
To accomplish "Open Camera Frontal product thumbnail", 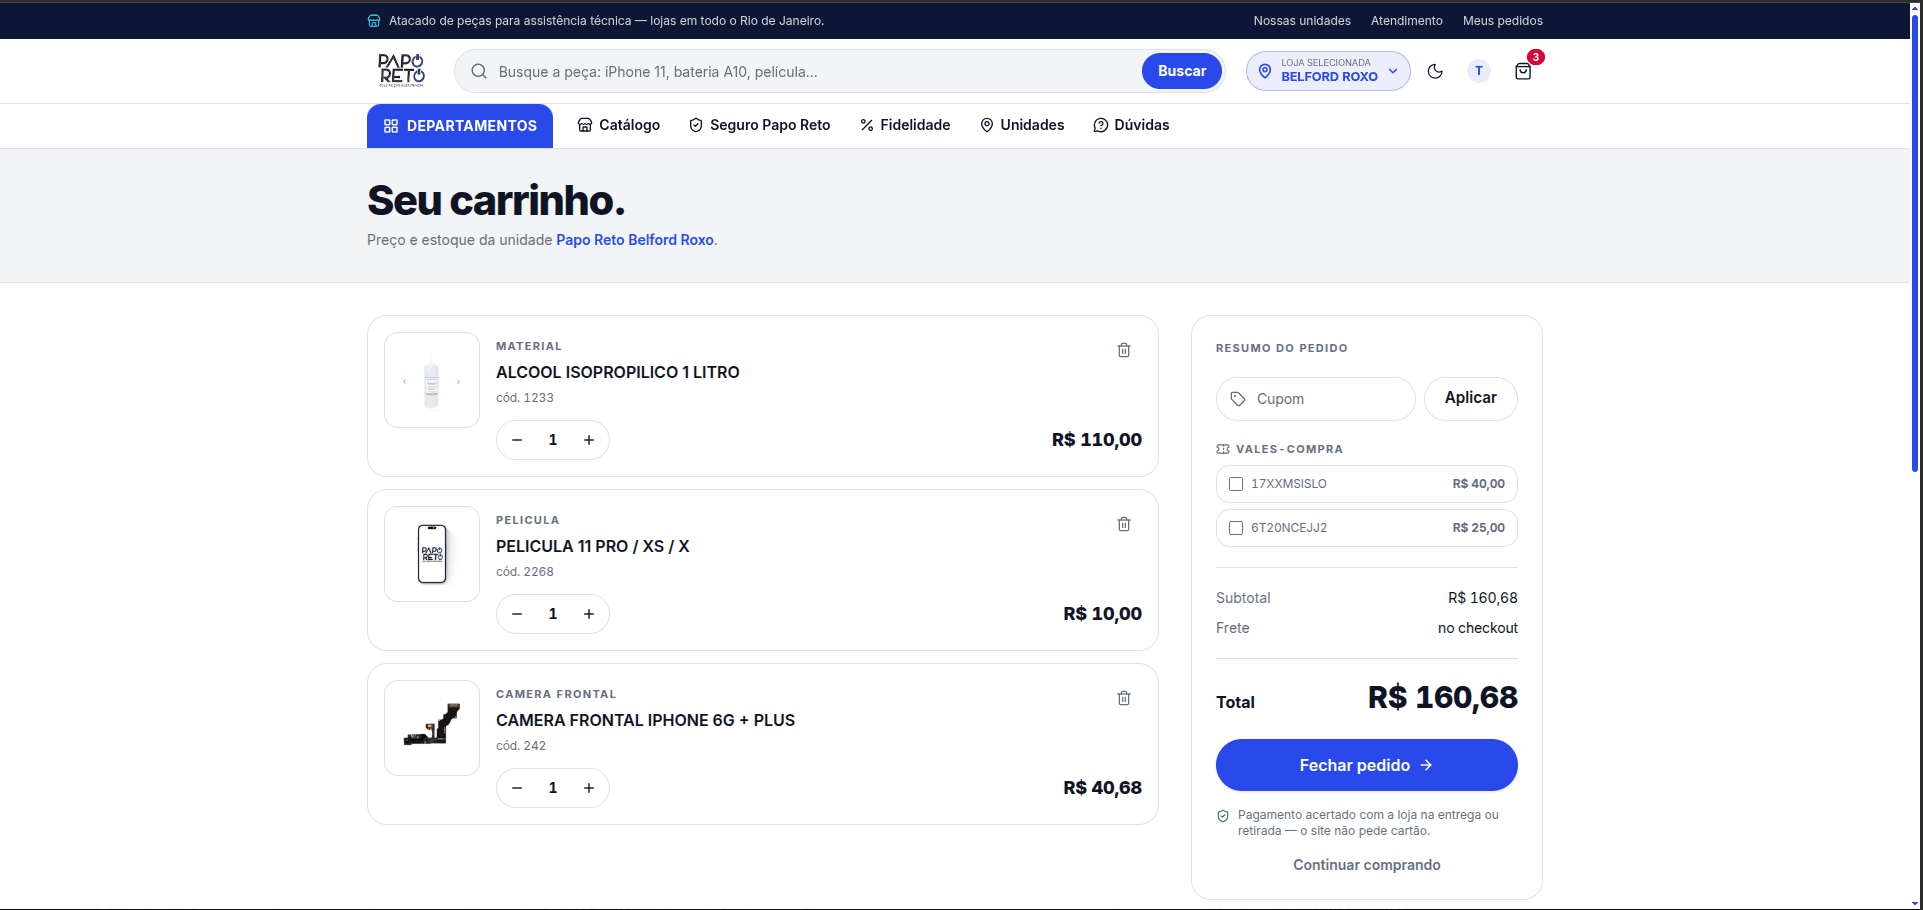I will (432, 728).
